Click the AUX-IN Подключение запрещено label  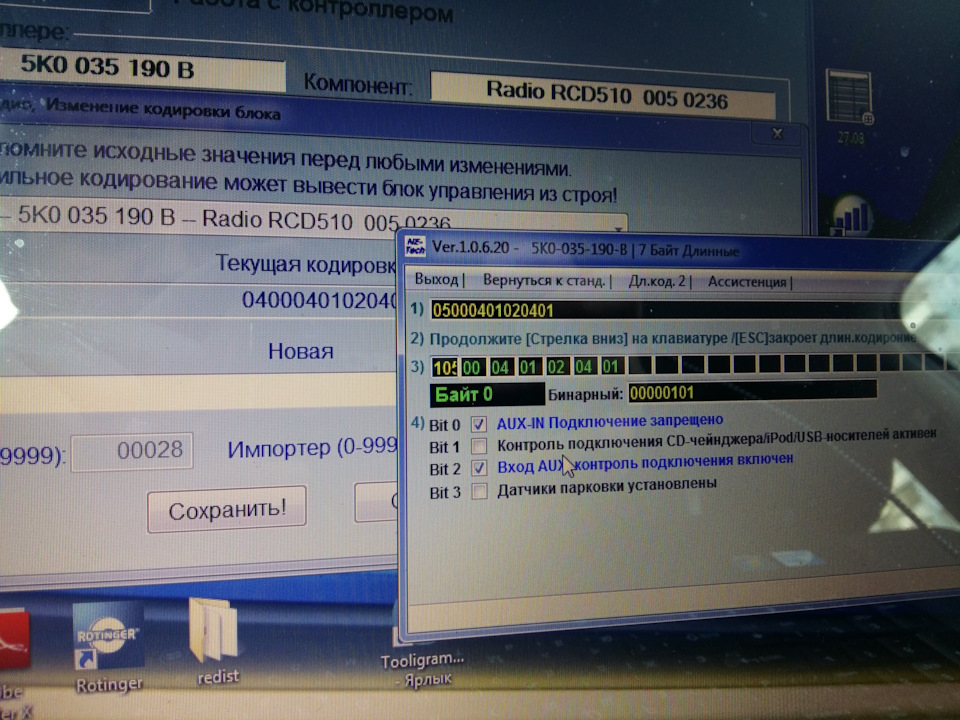click(x=610, y=421)
